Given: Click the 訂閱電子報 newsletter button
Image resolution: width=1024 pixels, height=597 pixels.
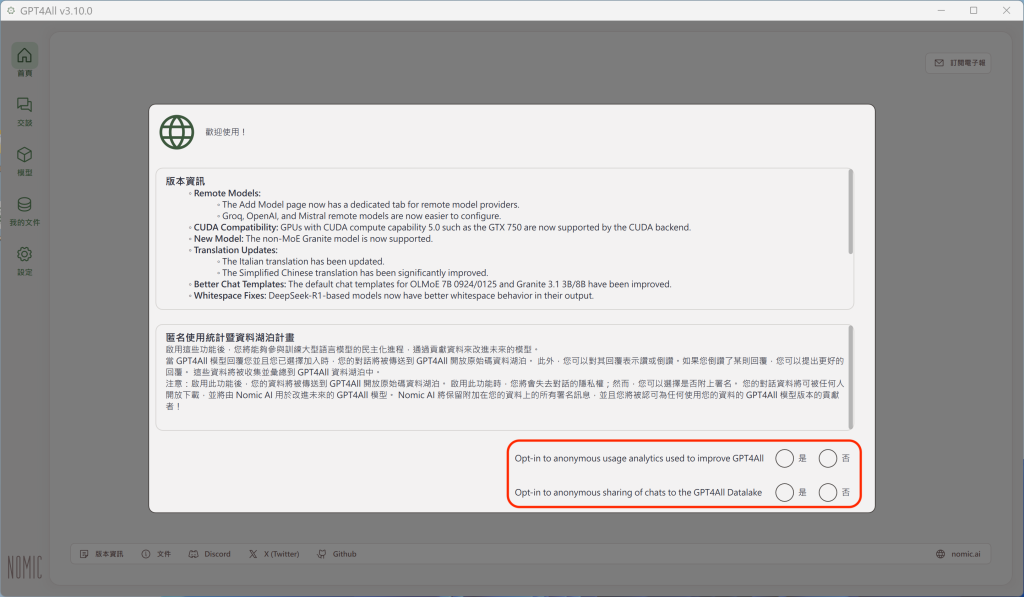Looking at the screenshot, I should pos(959,63).
